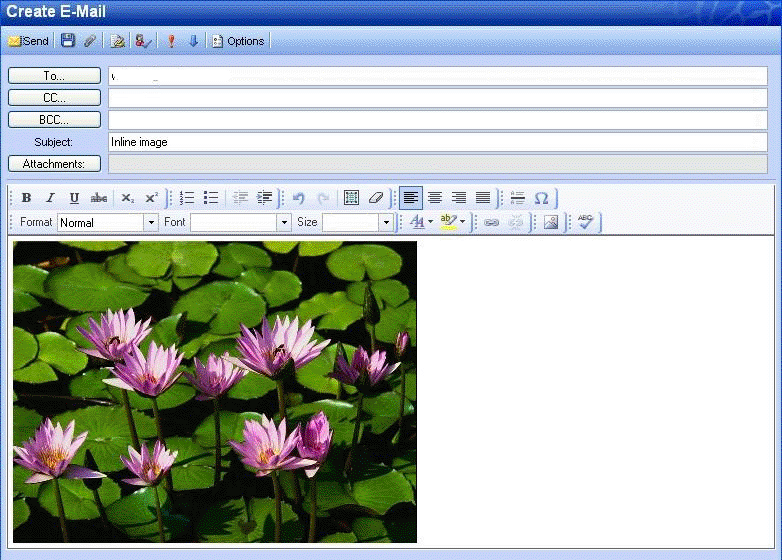Run spell check with ABC checkmark icon

[585, 222]
